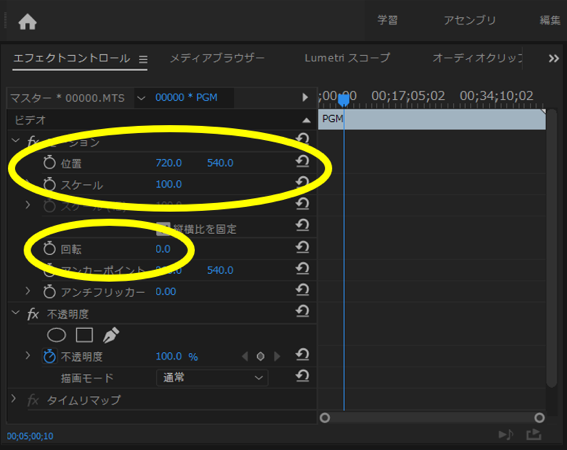The width and height of the screenshot is (567, 450).
Task: Click the left zoom bar handle
Action: coord(325,418)
